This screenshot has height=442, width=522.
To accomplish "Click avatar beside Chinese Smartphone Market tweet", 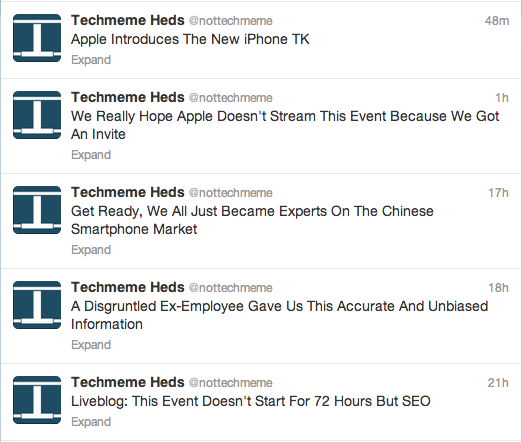I will pyautogui.click(x=37, y=210).
